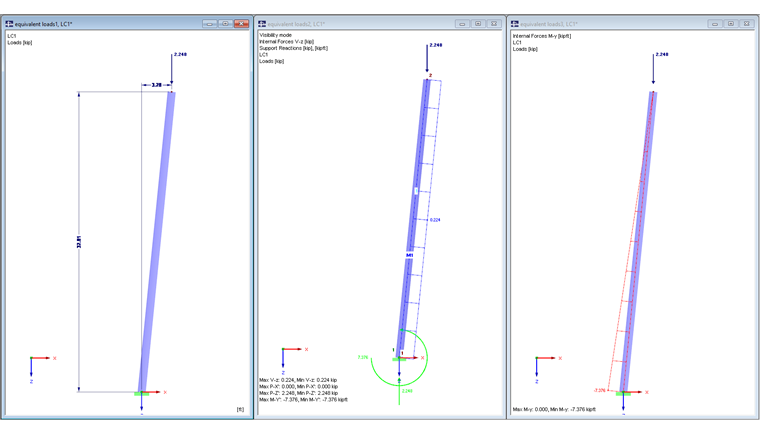Screen dimensions: 760x435
Task: Click 'Support Reactions [kip], [kipft]' label
Action: [293, 48]
